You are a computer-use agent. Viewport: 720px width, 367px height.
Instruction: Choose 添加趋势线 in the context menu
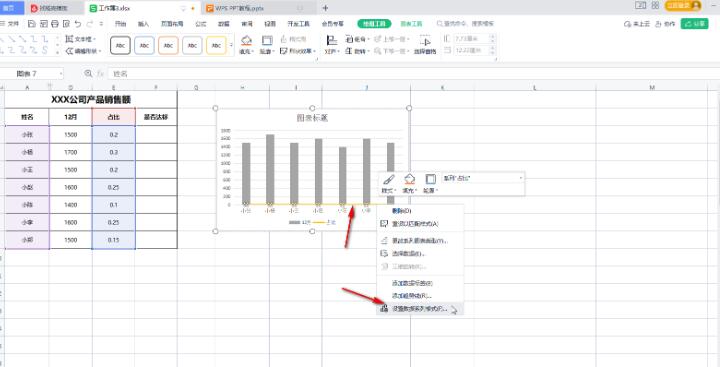[420, 296]
